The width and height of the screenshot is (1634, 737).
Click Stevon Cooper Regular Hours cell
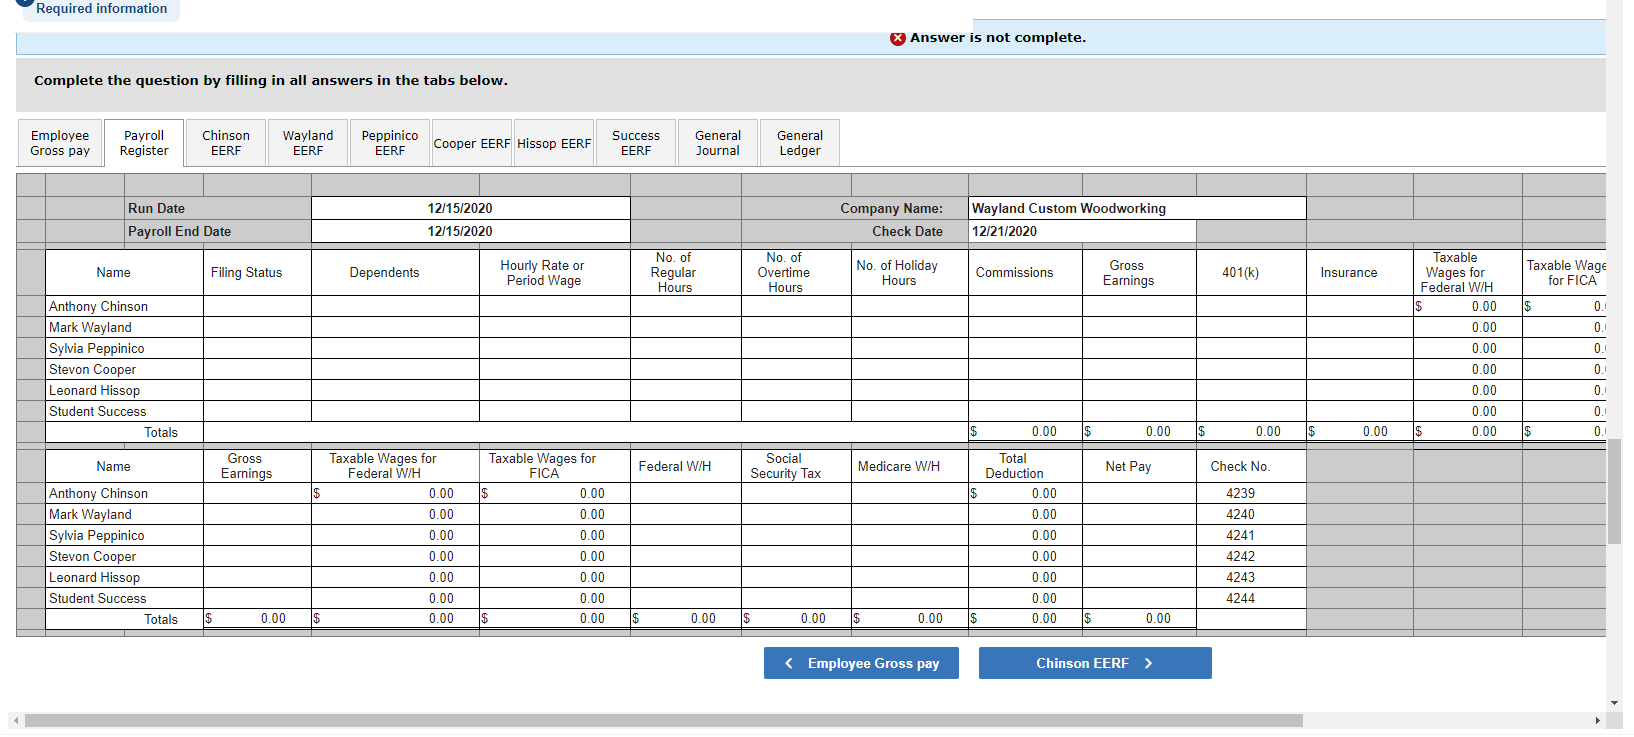click(x=686, y=369)
